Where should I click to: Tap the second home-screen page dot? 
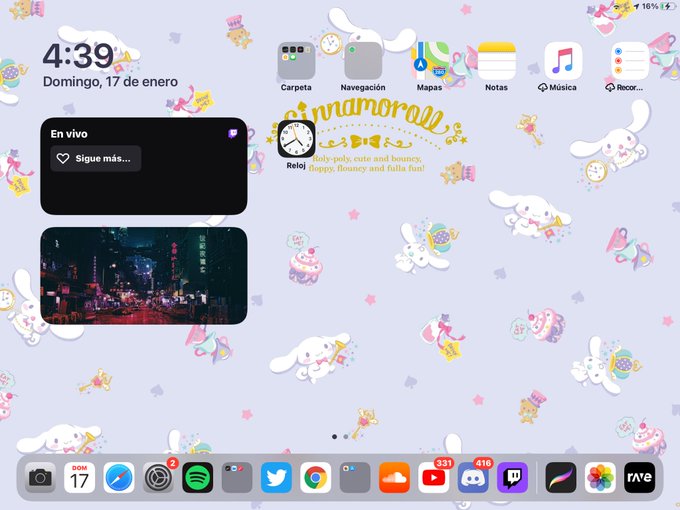(x=346, y=437)
